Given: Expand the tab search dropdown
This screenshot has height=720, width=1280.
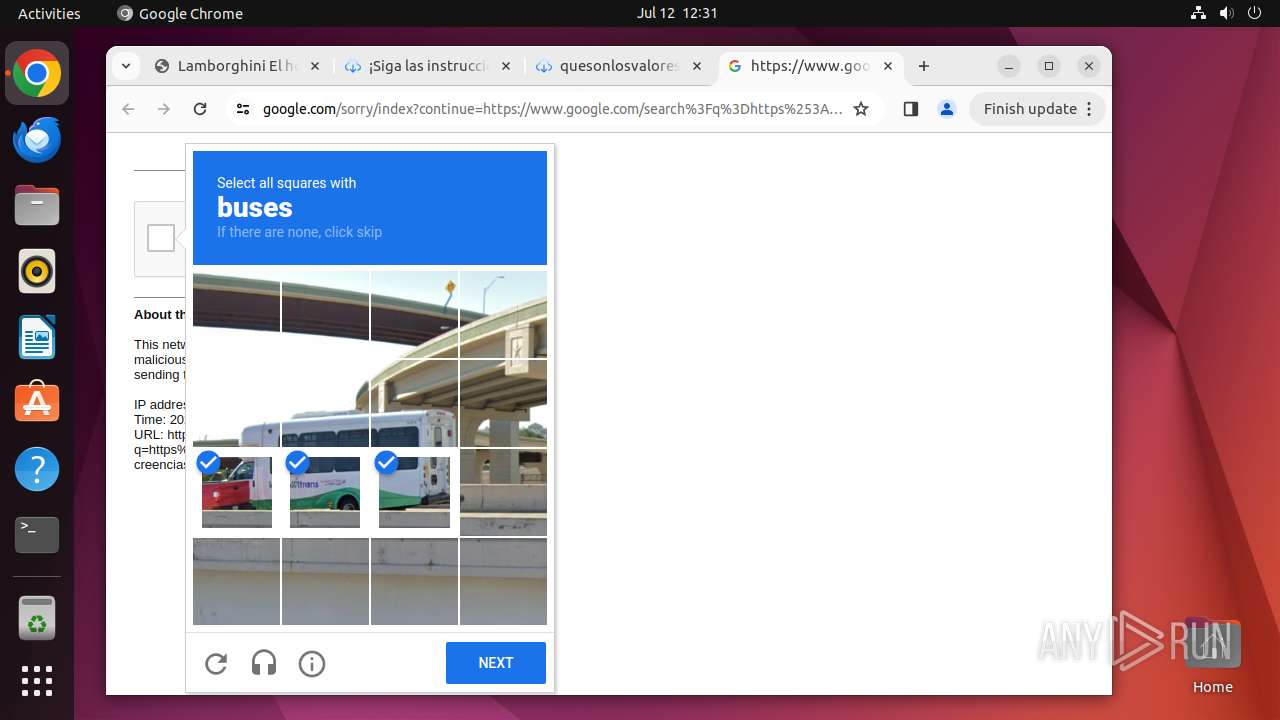Looking at the screenshot, I should click(x=125, y=66).
